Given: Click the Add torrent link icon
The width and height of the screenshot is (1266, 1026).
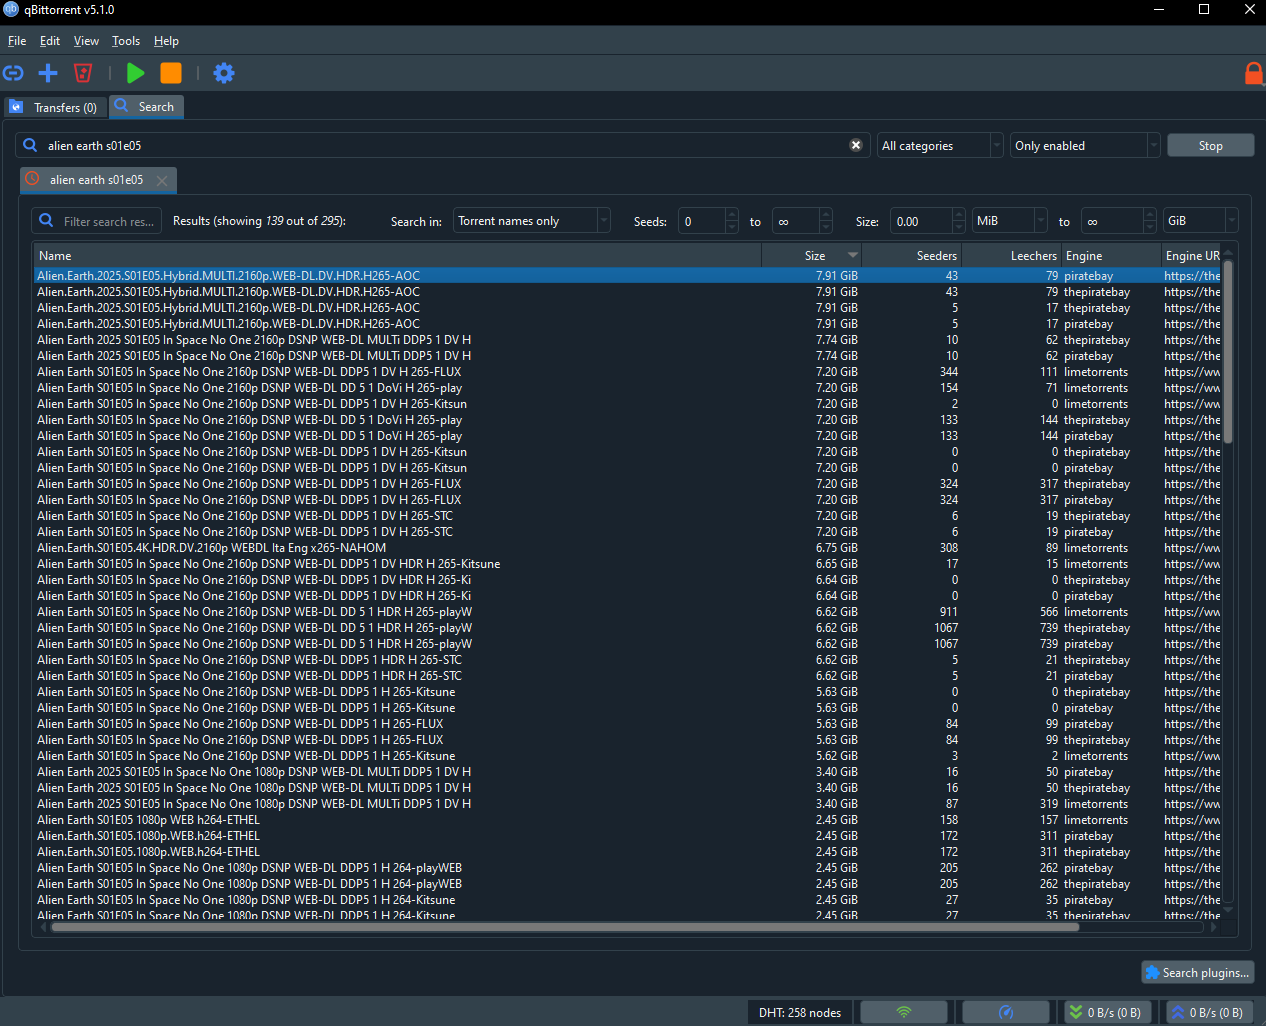Looking at the screenshot, I should pyautogui.click(x=13, y=73).
